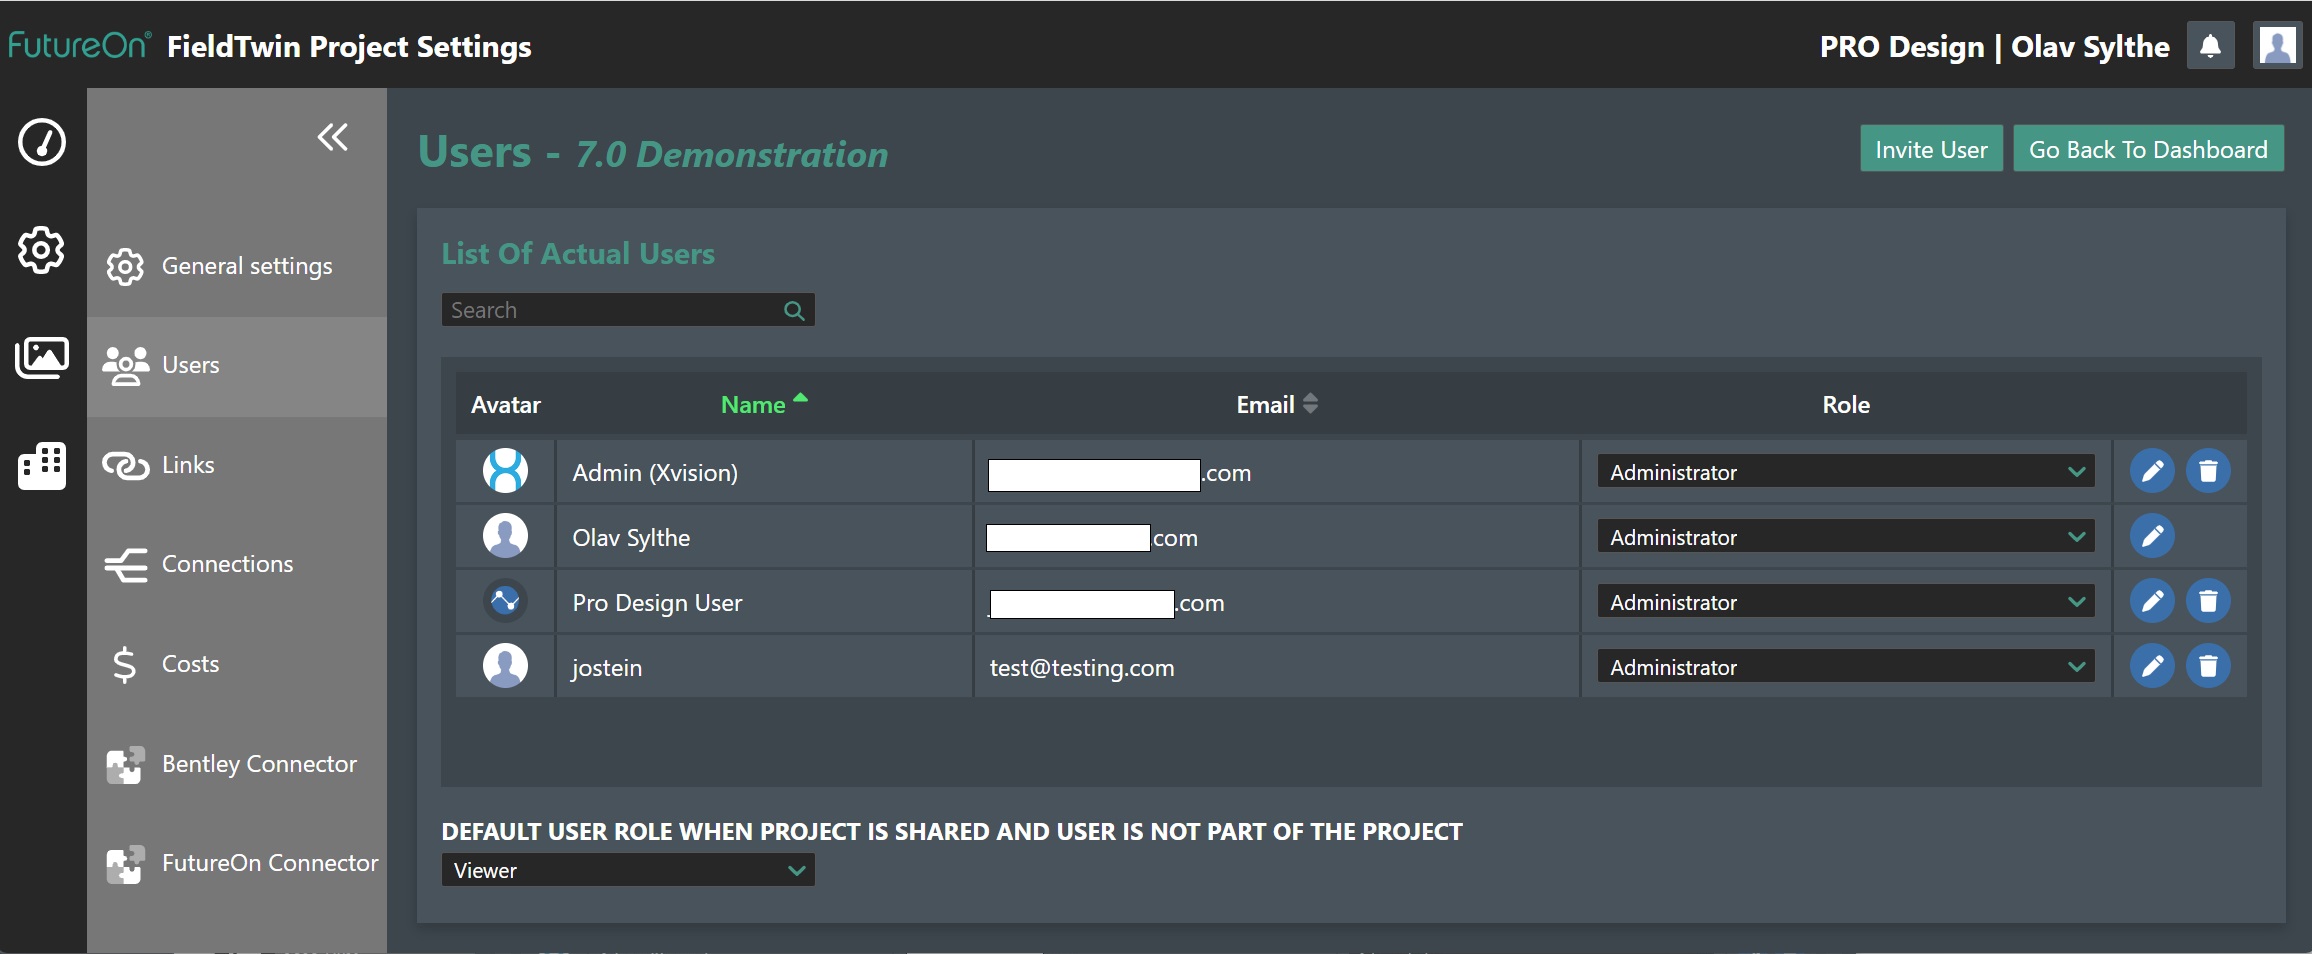This screenshot has width=2312, height=954.
Task: Open user profile avatar in header
Action: point(2278,46)
